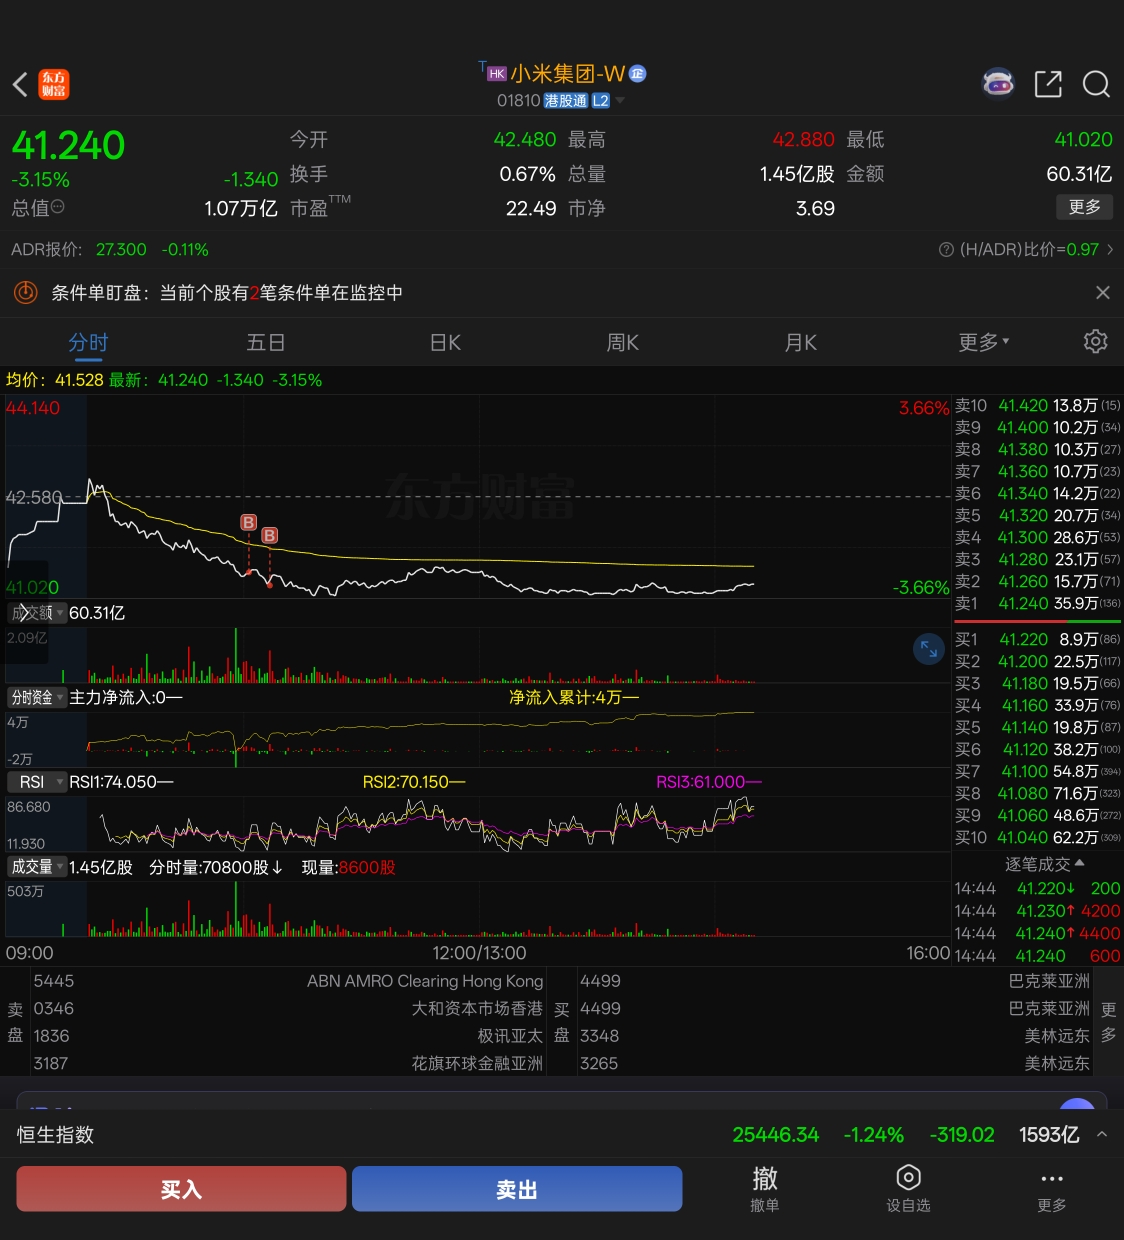Click the 均价 41.528 average price label
Image resolution: width=1124 pixels, height=1240 pixels.
tap(55, 380)
